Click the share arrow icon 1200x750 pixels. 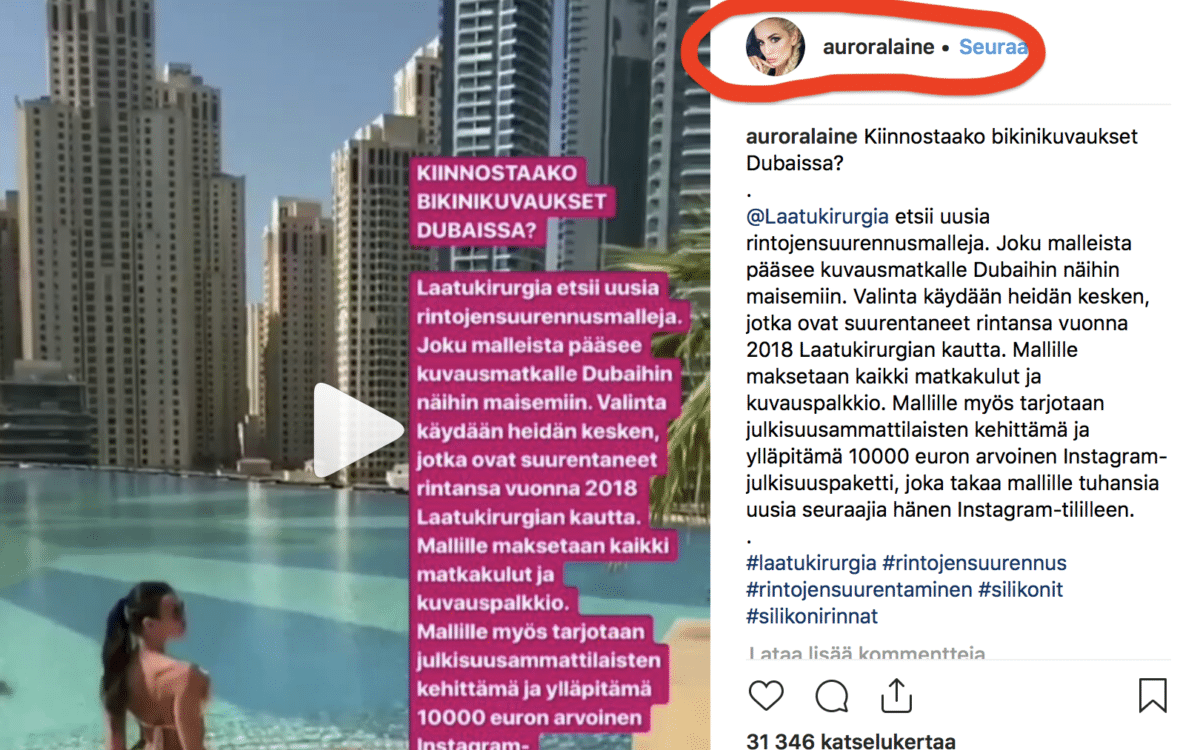coord(897,694)
